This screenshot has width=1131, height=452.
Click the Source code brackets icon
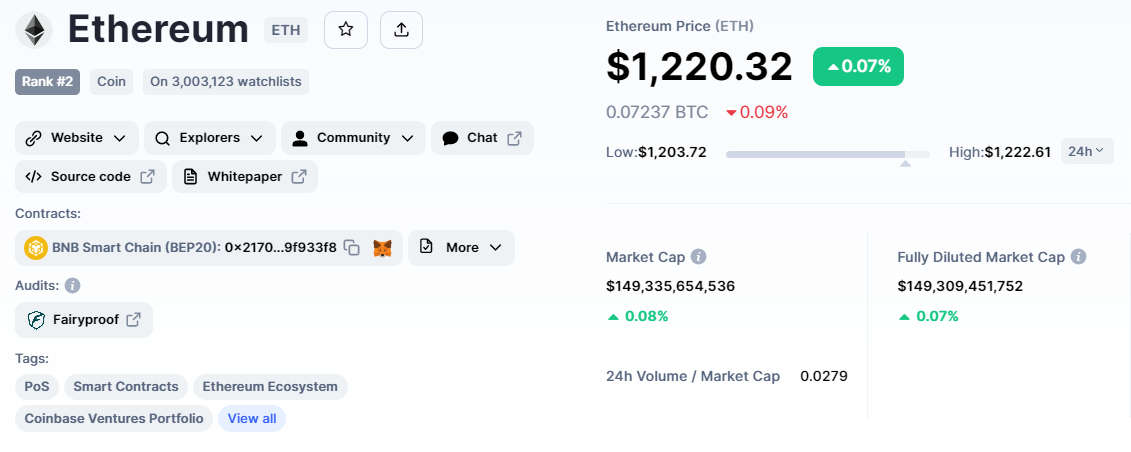(x=33, y=177)
